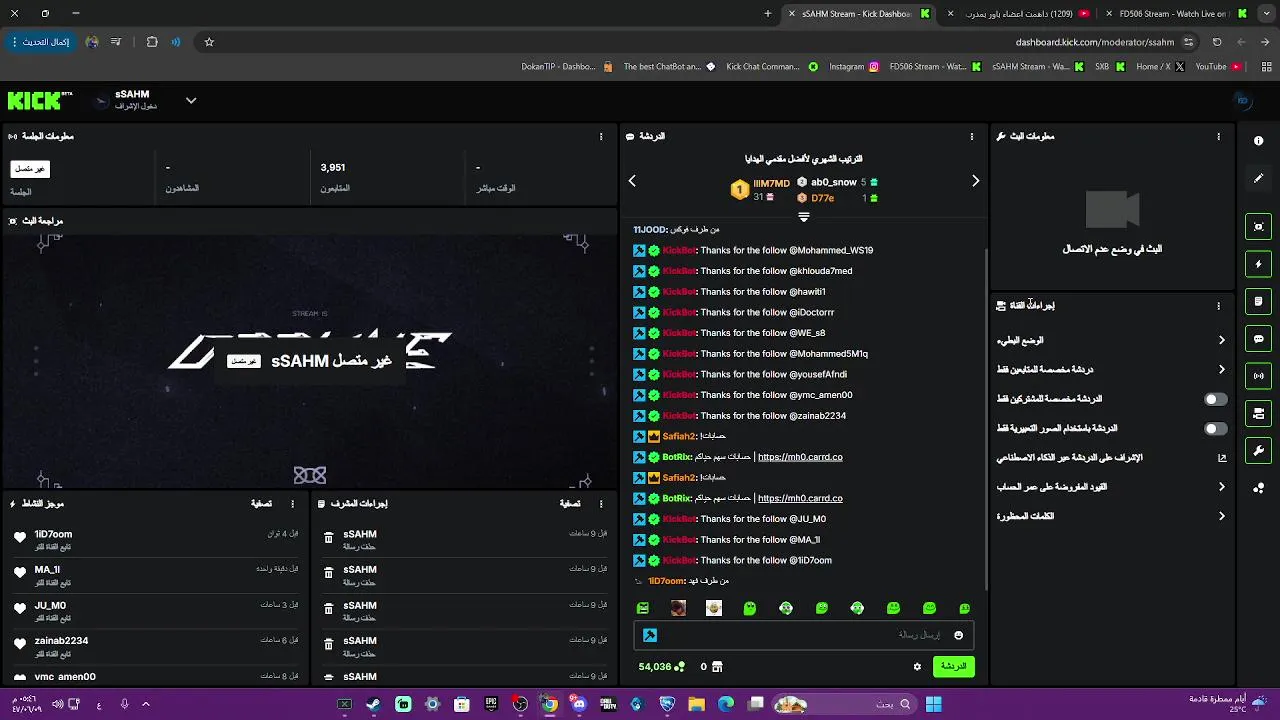Toggle the stream preview panel sidebar icon

[x=1259, y=227]
